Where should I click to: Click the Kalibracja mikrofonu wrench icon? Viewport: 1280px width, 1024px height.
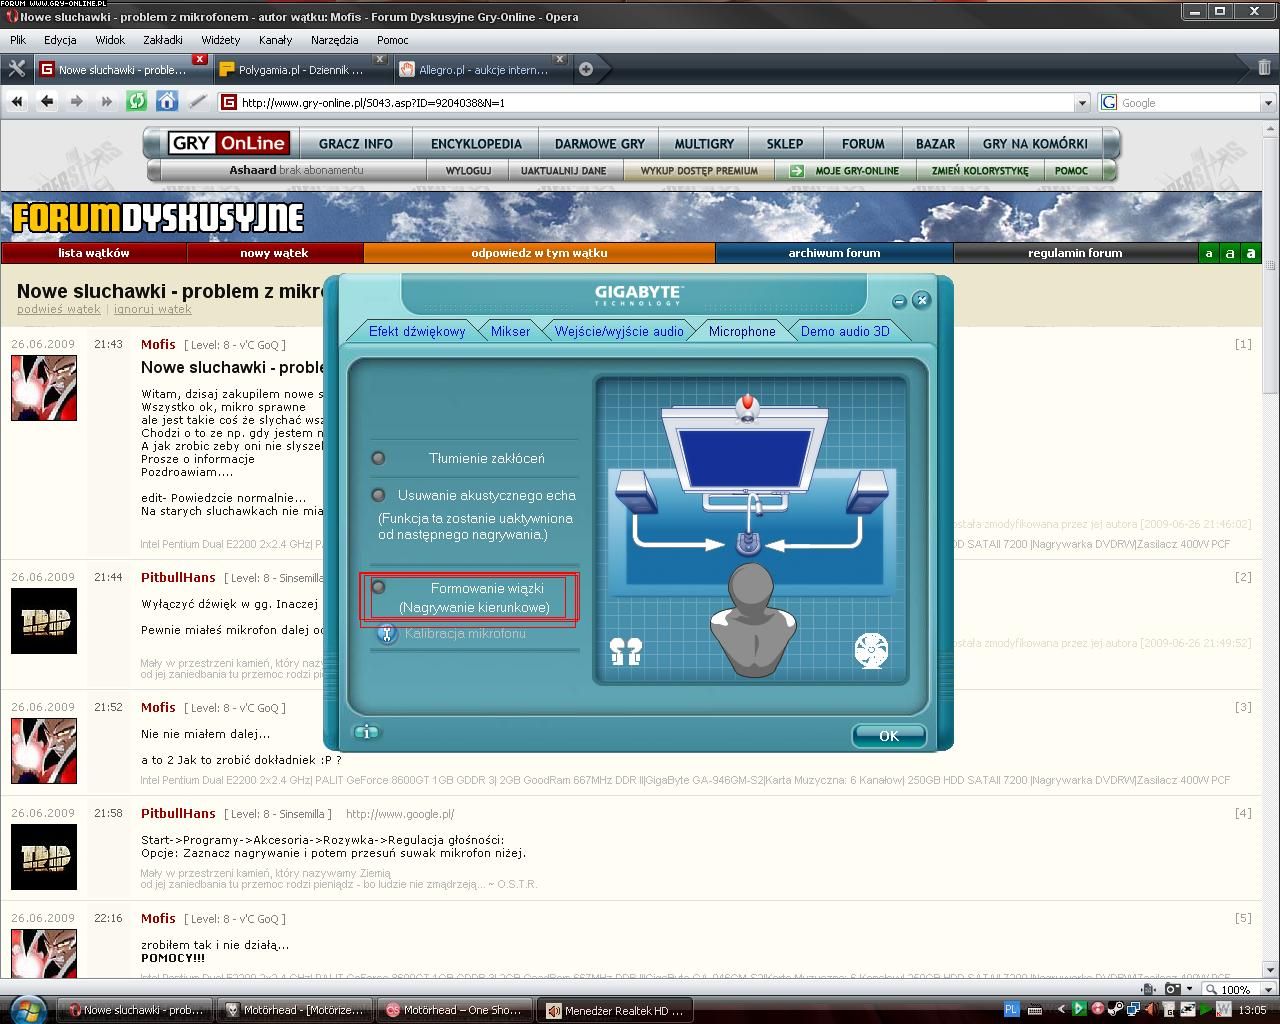(x=387, y=633)
